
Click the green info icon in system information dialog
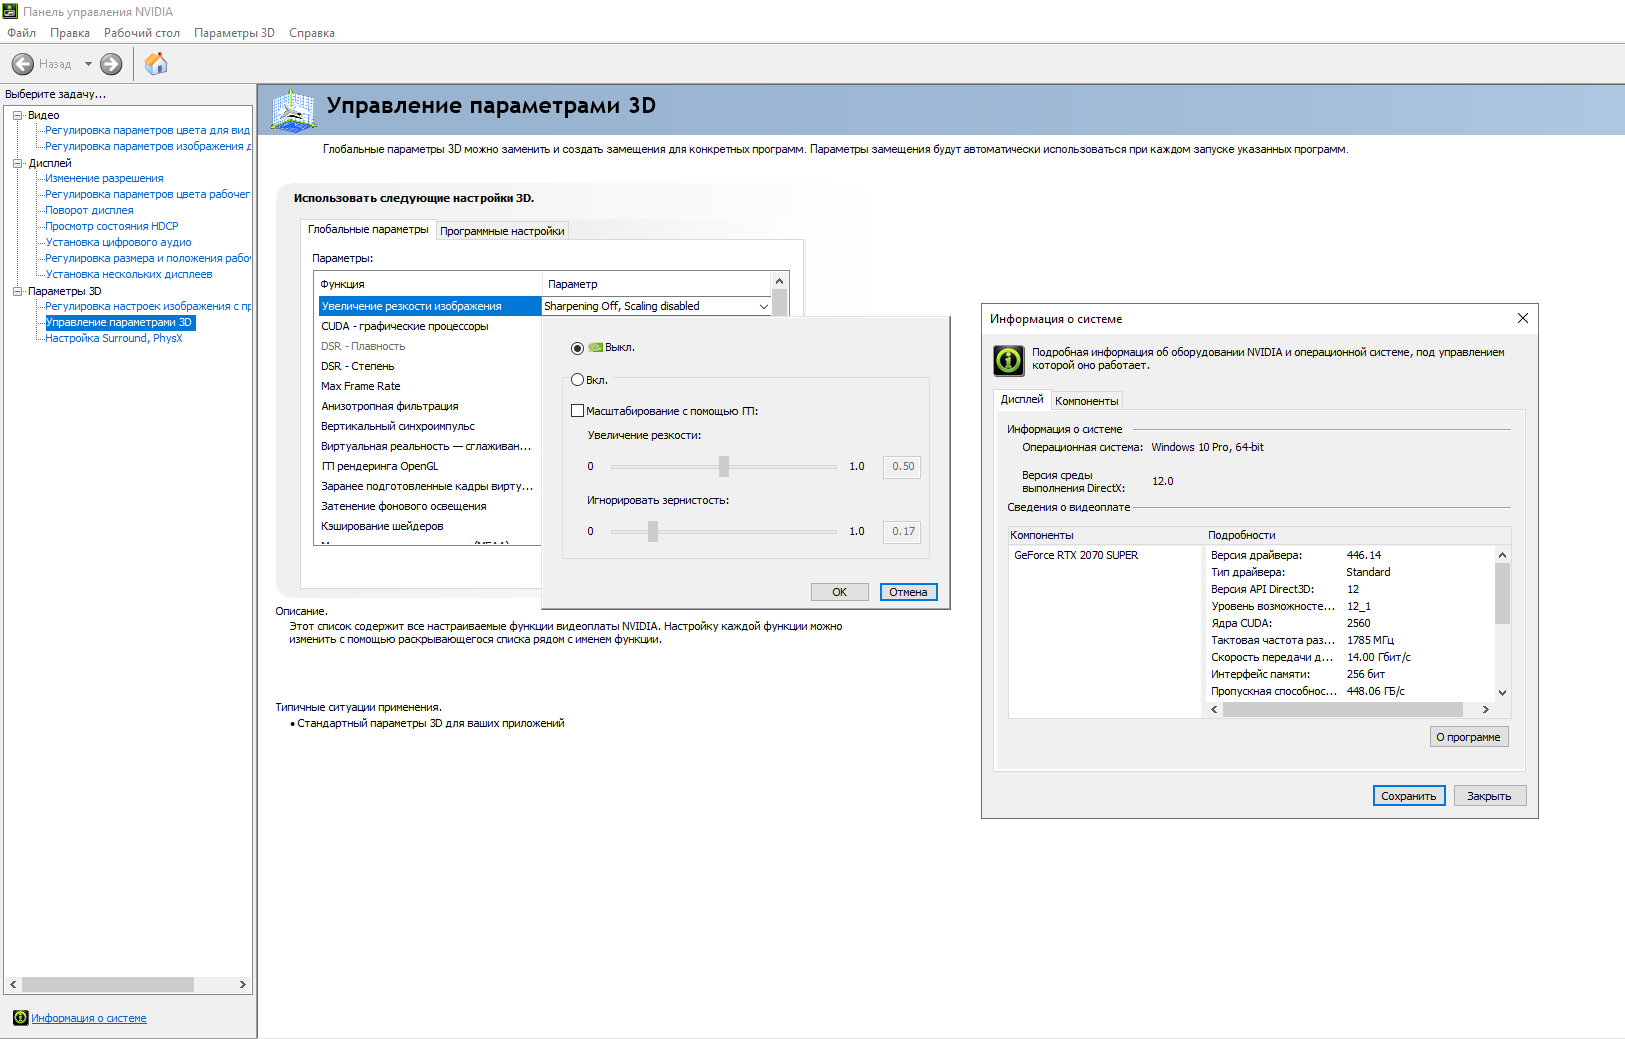(x=1009, y=359)
